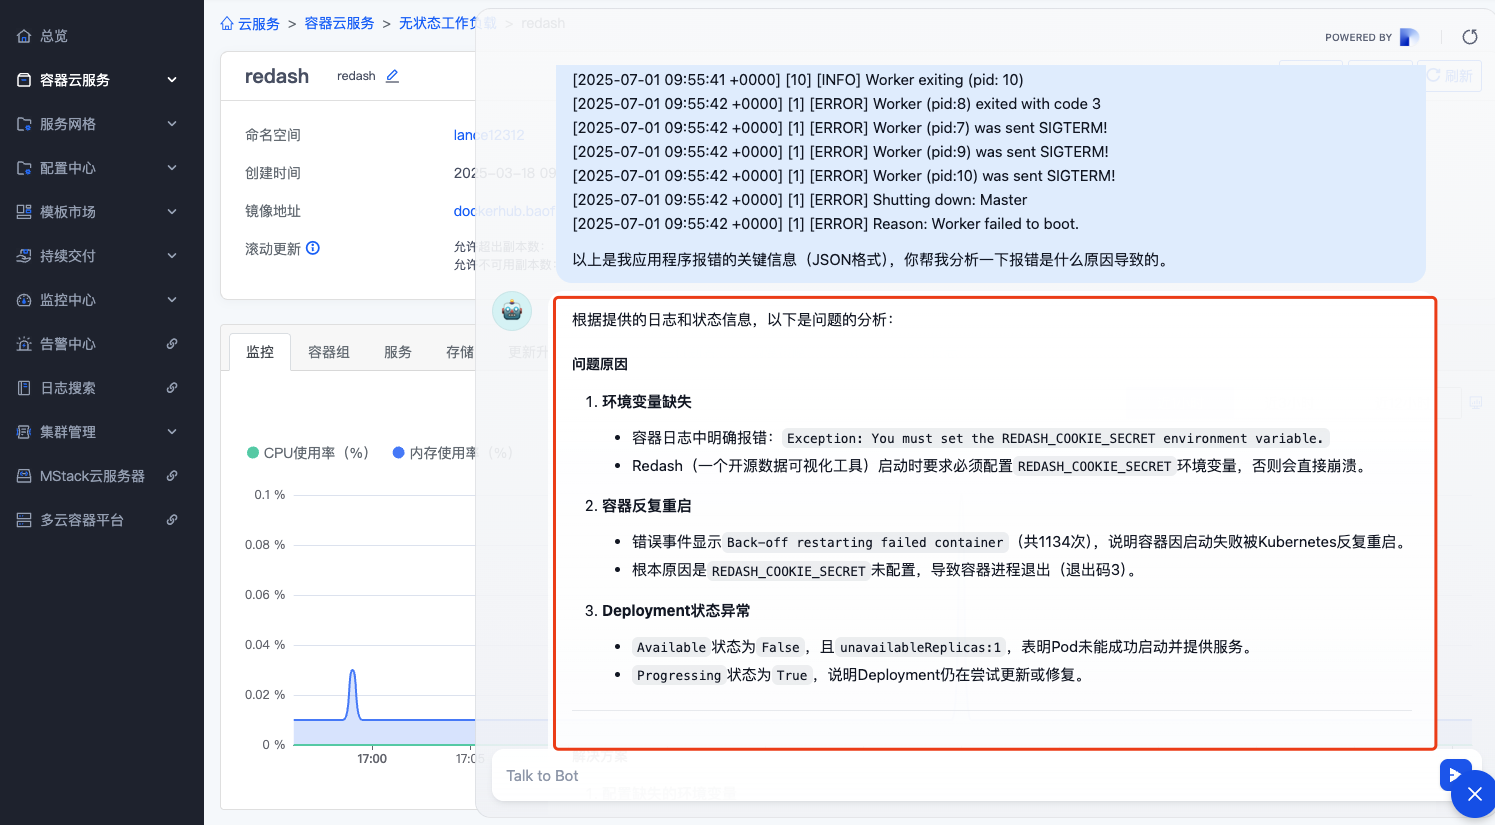Viewport: 1495px width, 825px height.
Task: Click the 'unavailableReplicas:1' code text
Action: 920,647
